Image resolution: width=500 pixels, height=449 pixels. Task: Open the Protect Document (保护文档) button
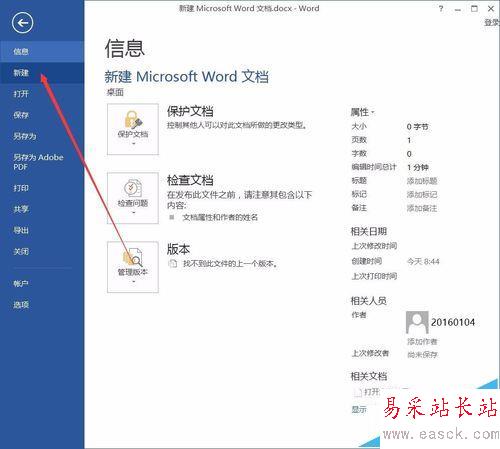(133, 129)
